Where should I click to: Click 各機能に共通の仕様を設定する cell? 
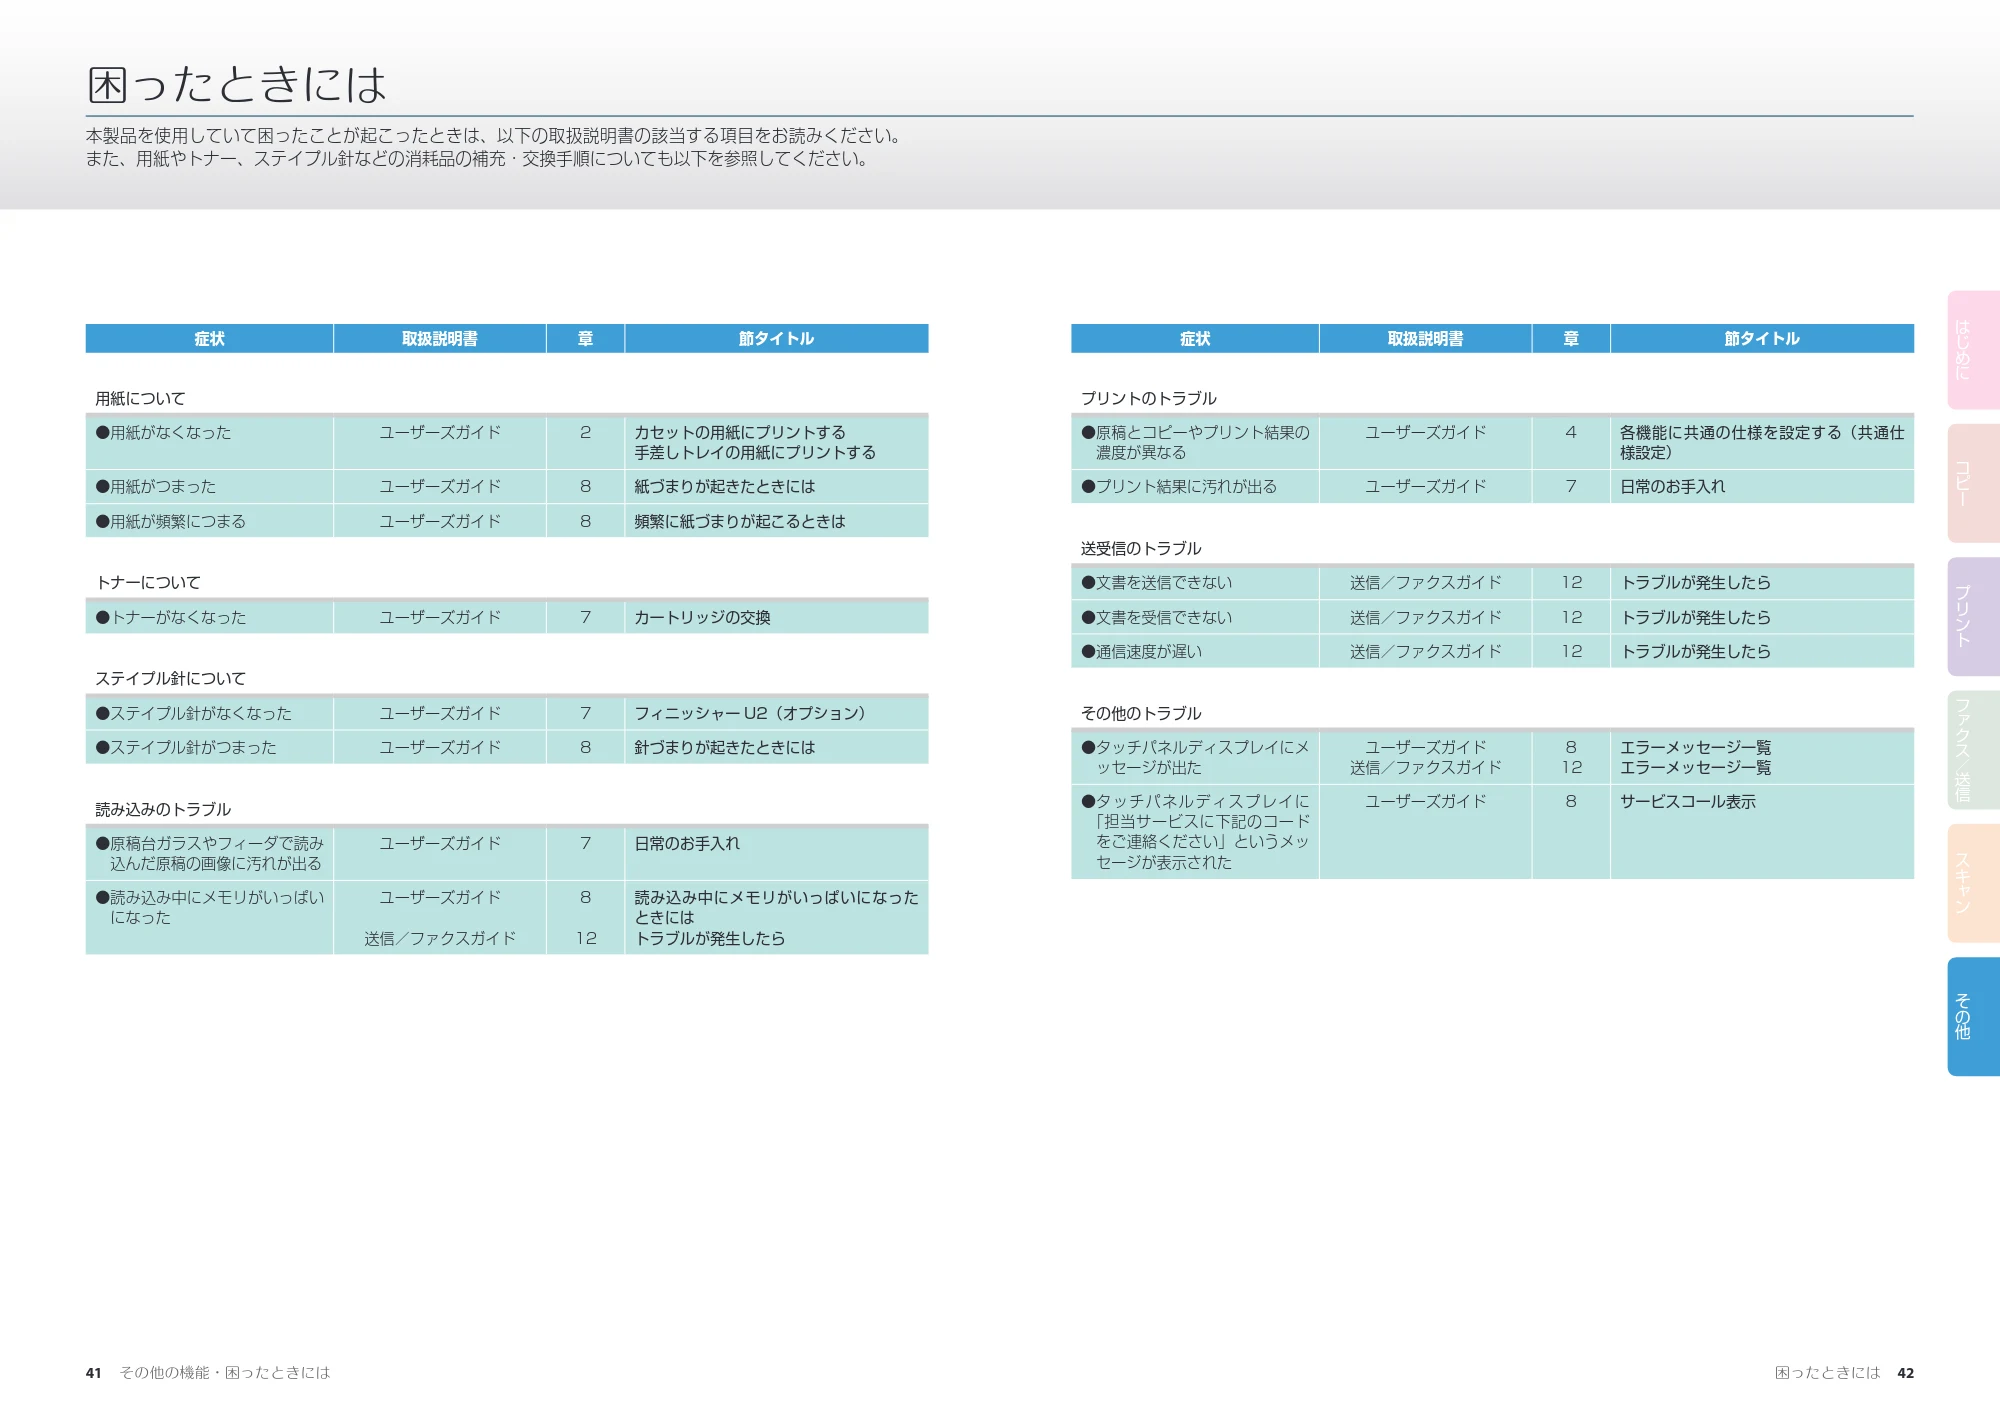click(1762, 442)
